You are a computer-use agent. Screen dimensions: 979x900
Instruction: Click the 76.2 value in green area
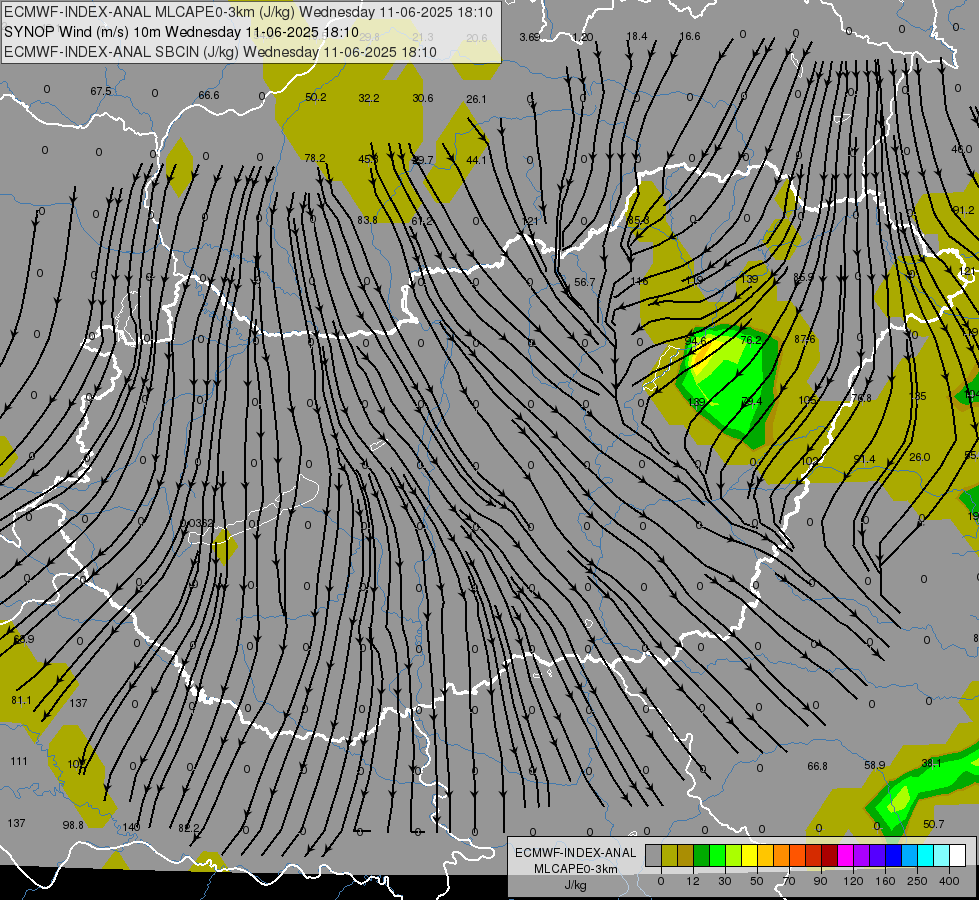(x=750, y=340)
